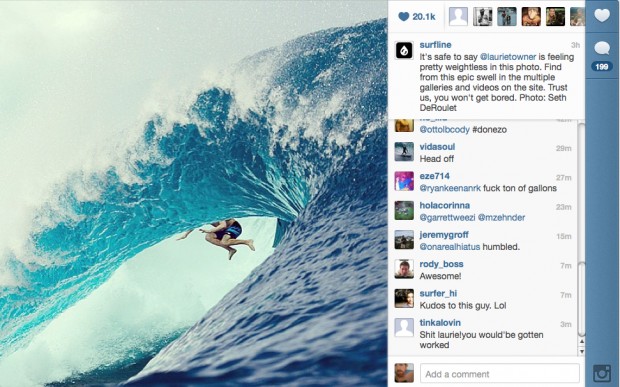Image resolution: width=620 pixels, height=387 pixels.
Task: Open the comments speech bubble icon
Action: pos(602,48)
